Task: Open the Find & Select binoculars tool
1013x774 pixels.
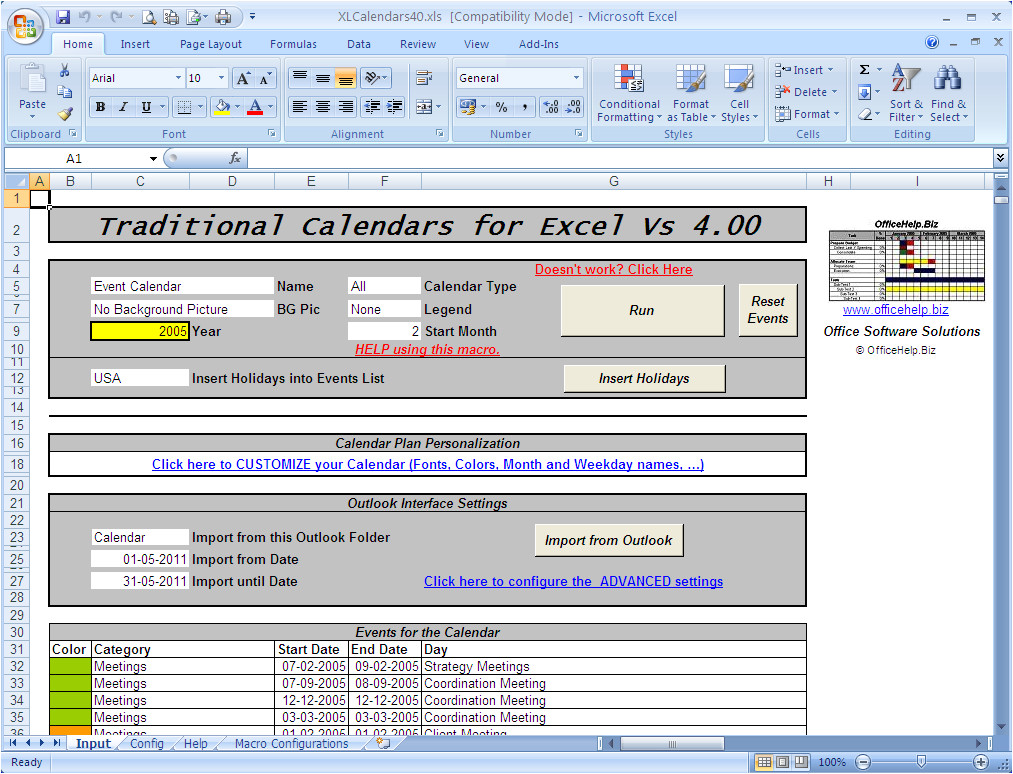Action: click(x=947, y=93)
